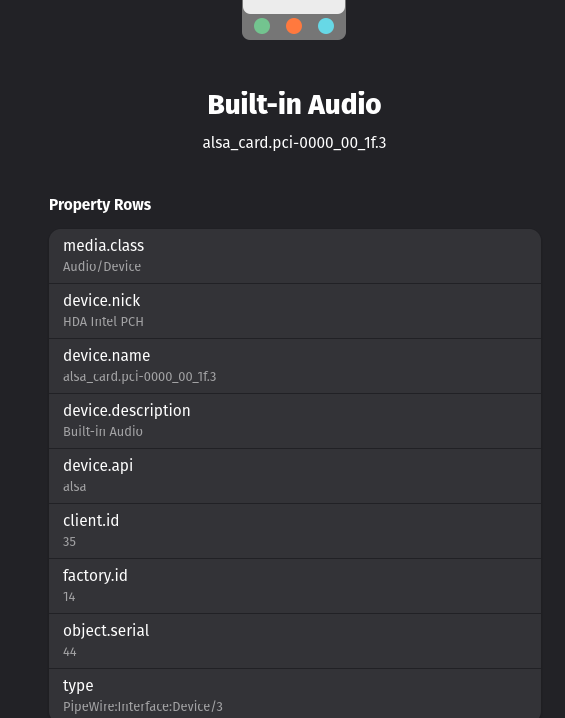This screenshot has width=565, height=718.
Task: Click the alsa_card.pci-0000_00_1f.3 subtitle
Action: point(294,143)
